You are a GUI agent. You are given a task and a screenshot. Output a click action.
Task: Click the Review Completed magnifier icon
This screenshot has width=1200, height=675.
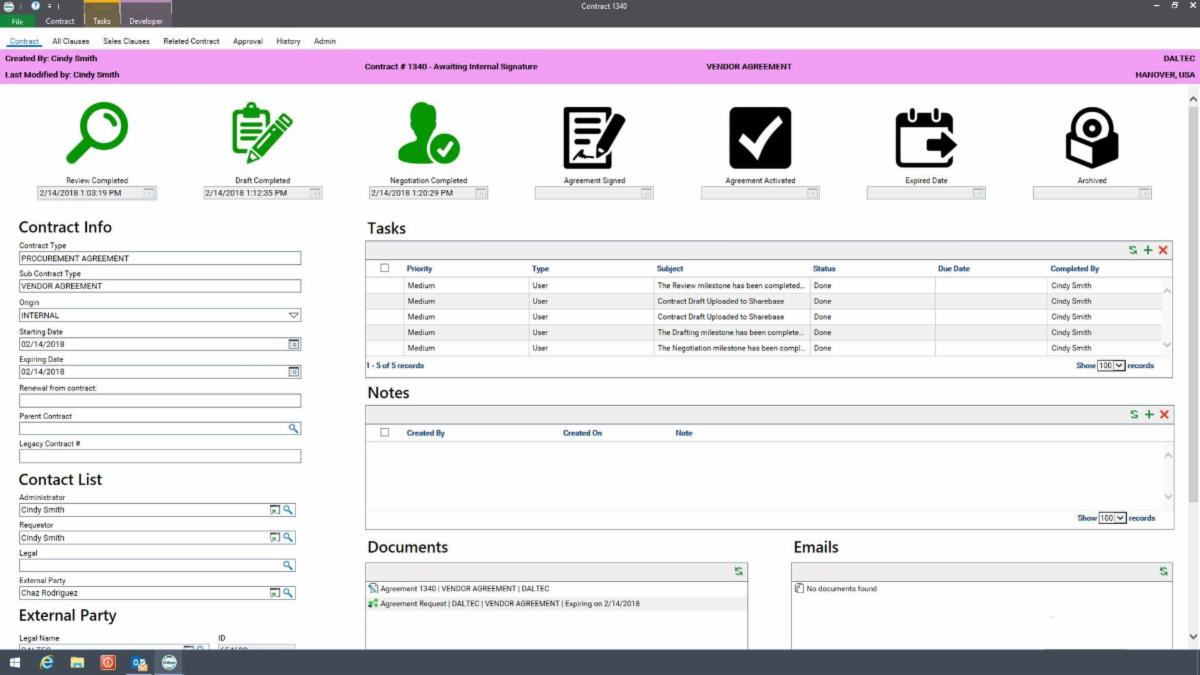coord(97,135)
